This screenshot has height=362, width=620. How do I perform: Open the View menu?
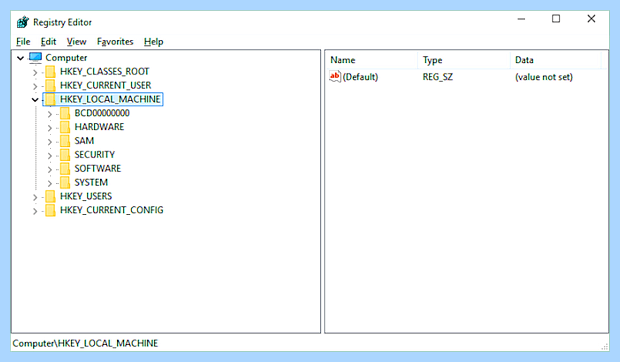76,41
